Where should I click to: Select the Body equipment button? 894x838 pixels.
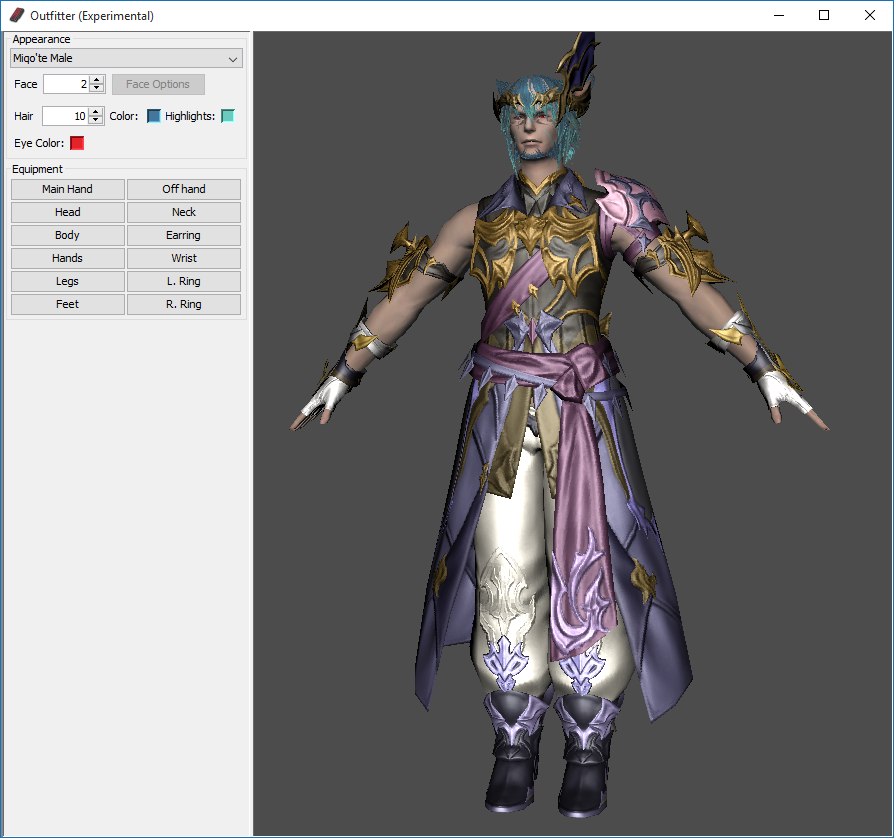pos(68,235)
